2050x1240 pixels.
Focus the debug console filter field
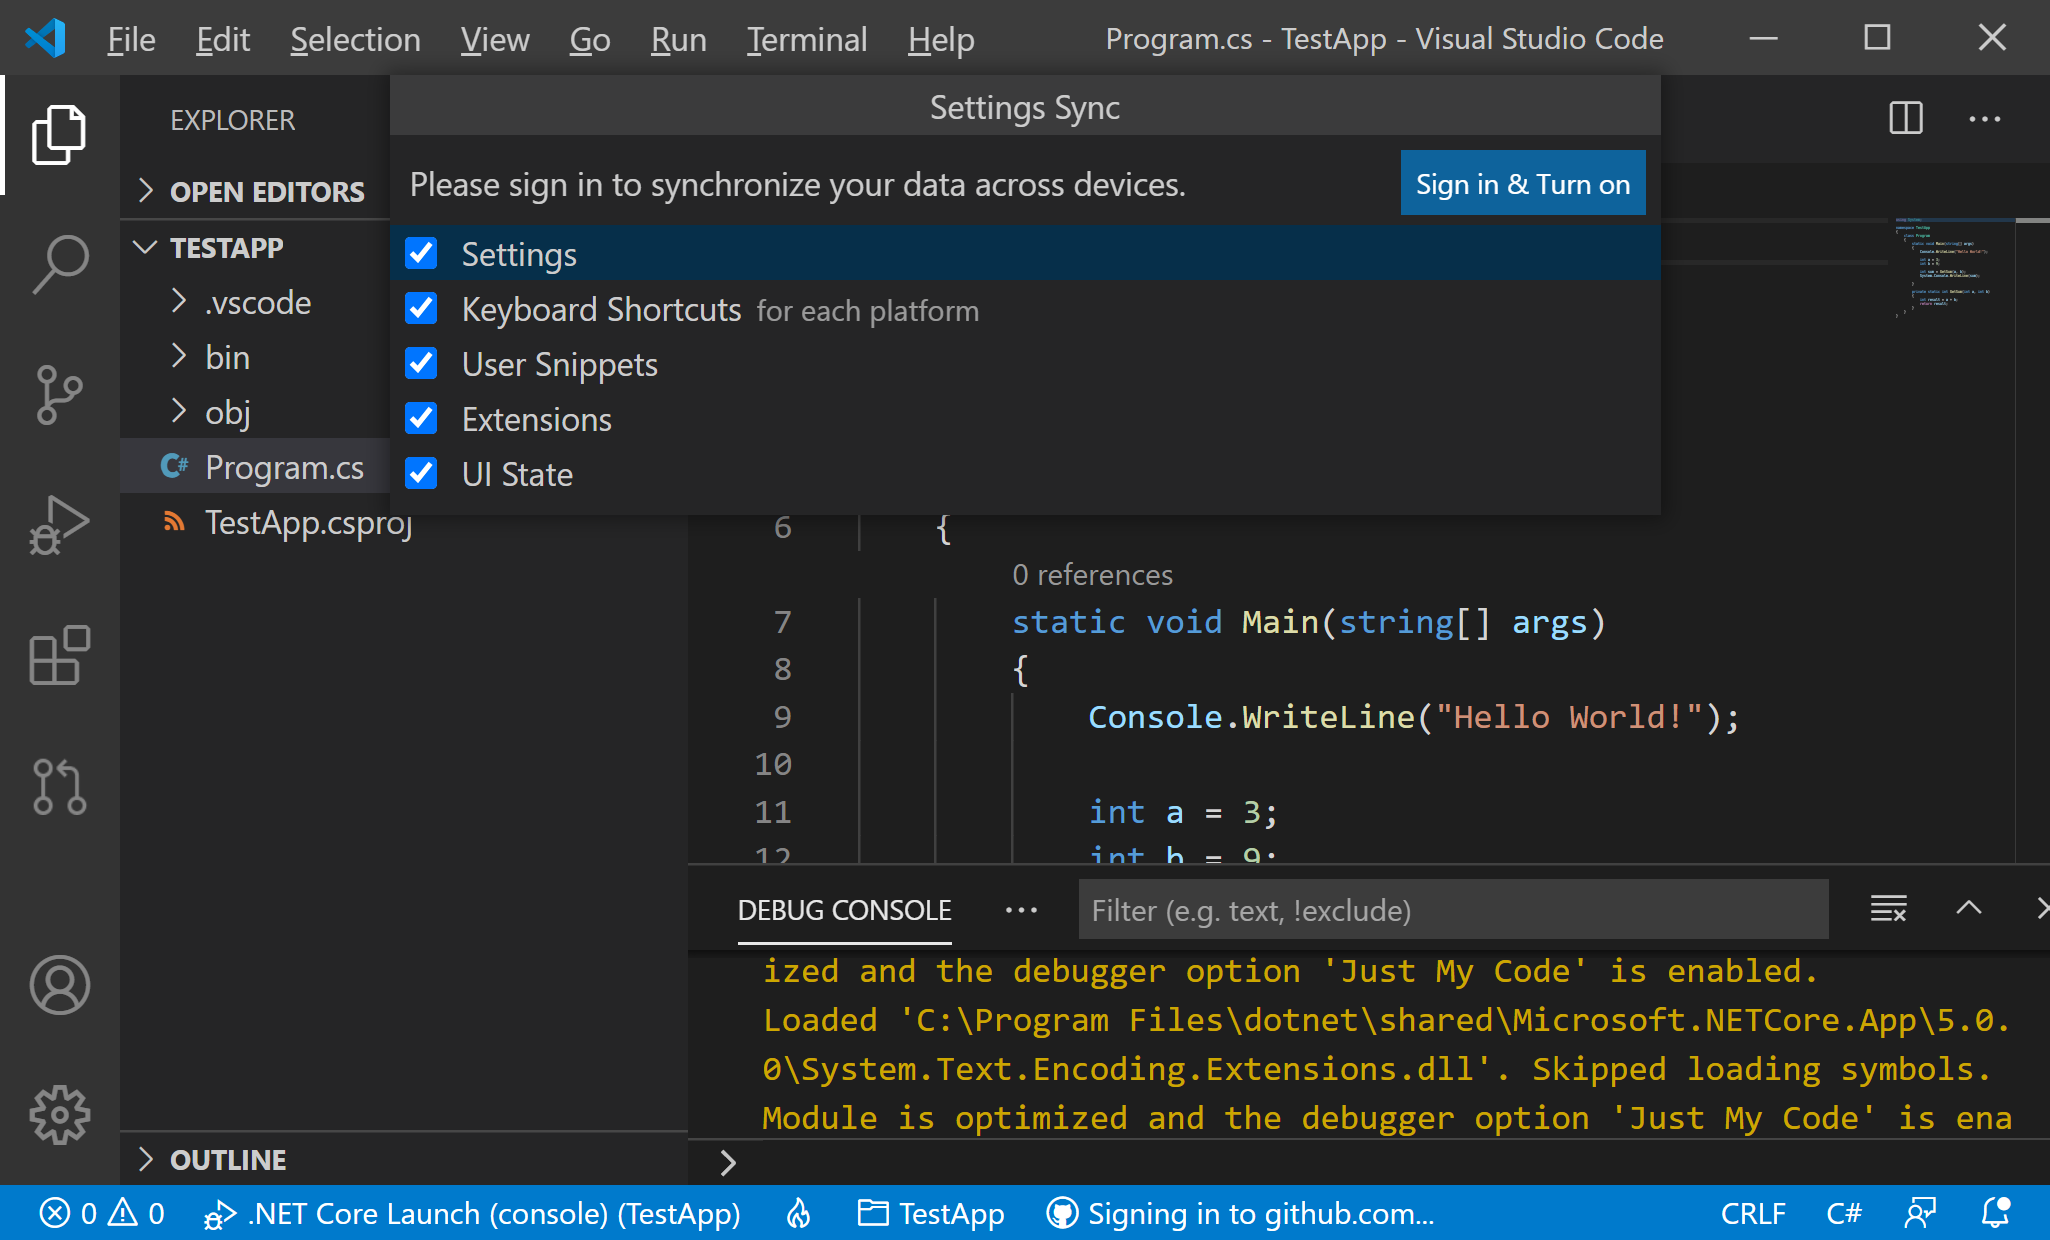(x=1452, y=910)
